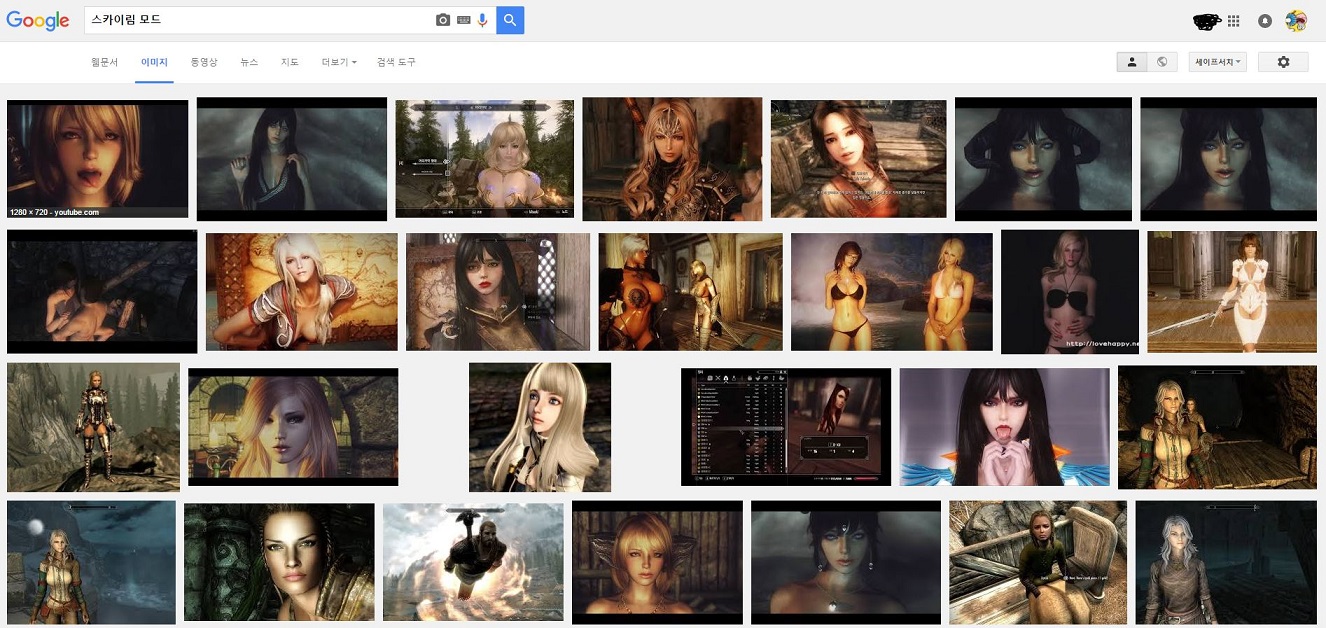Switch to the 지도 tab

[290, 62]
